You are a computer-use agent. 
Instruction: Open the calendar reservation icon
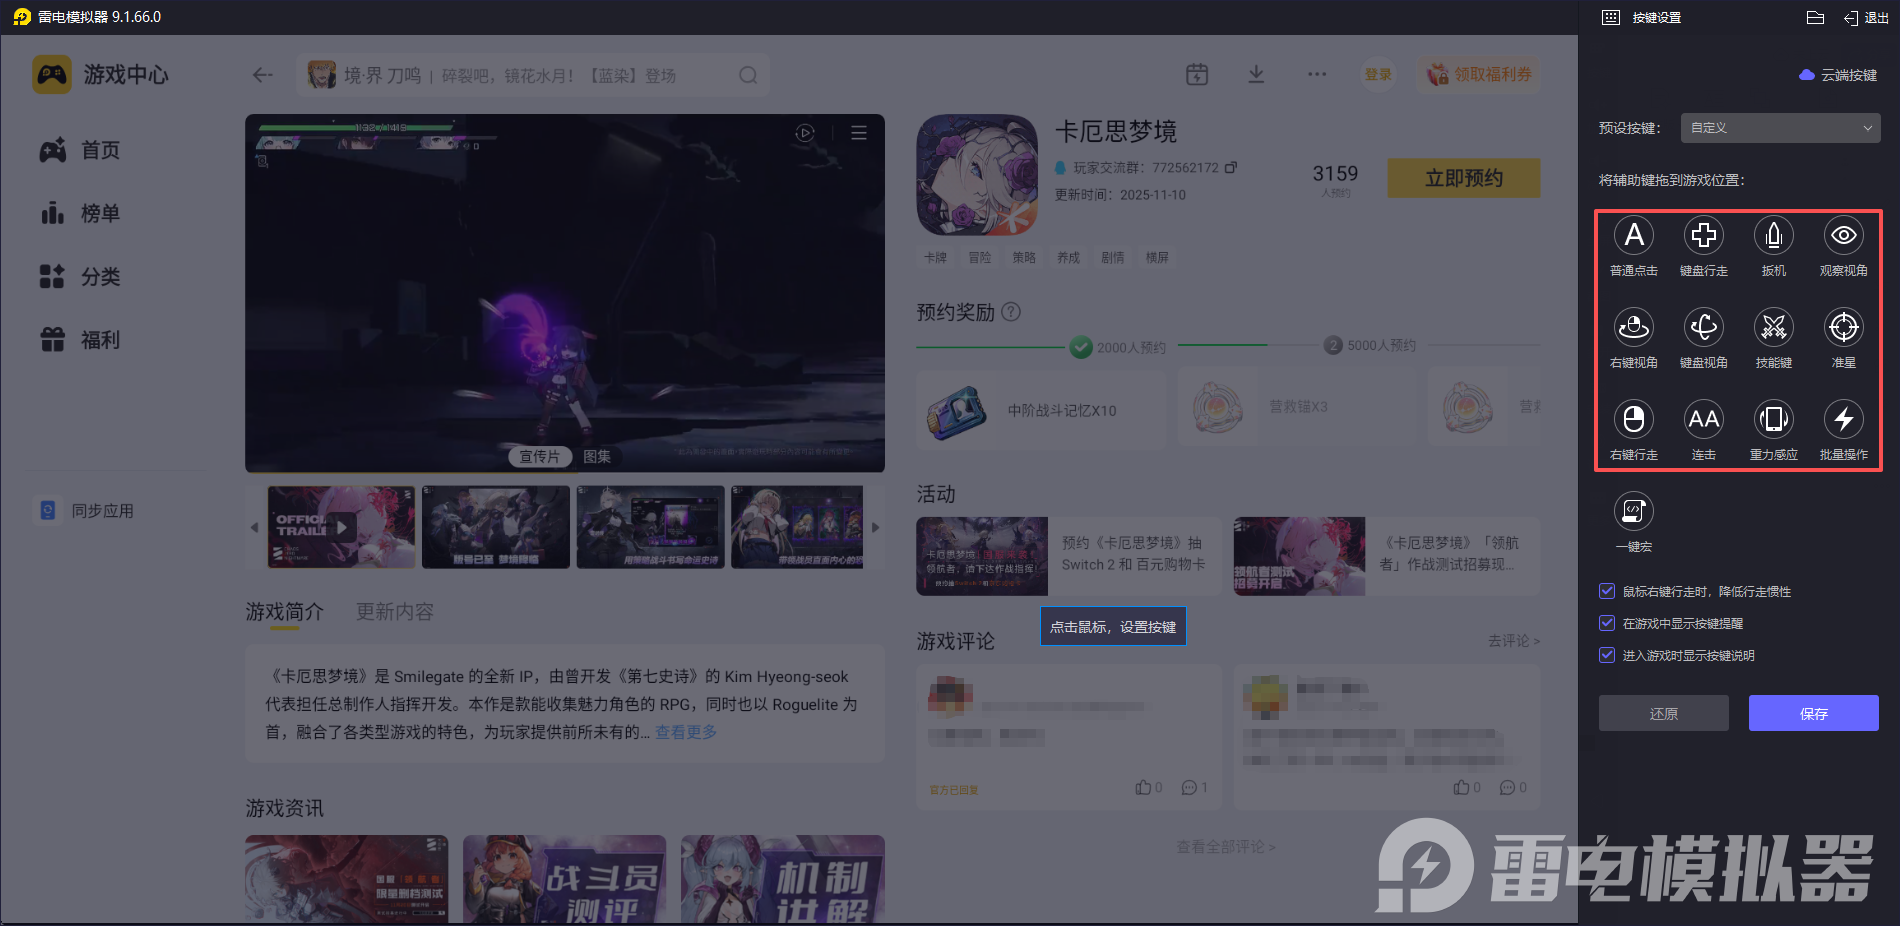pos(1197,74)
